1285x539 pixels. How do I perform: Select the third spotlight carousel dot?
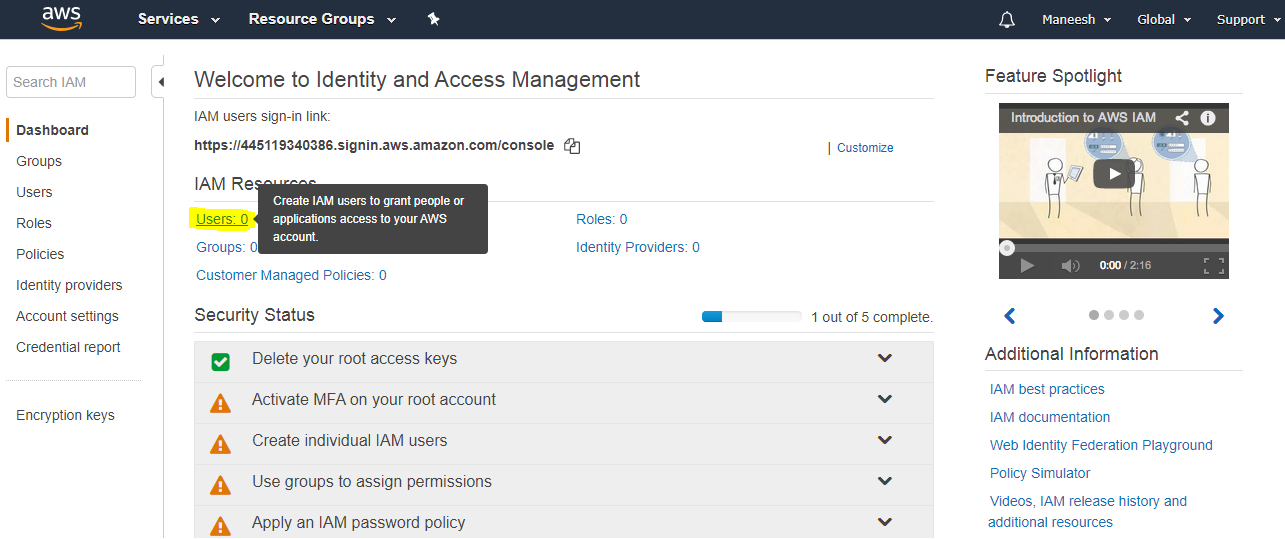click(1124, 315)
